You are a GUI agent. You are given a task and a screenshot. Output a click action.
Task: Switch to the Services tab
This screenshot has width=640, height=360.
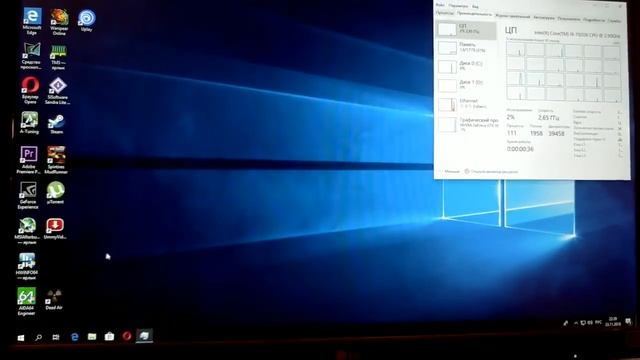pyautogui.click(x=614, y=20)
